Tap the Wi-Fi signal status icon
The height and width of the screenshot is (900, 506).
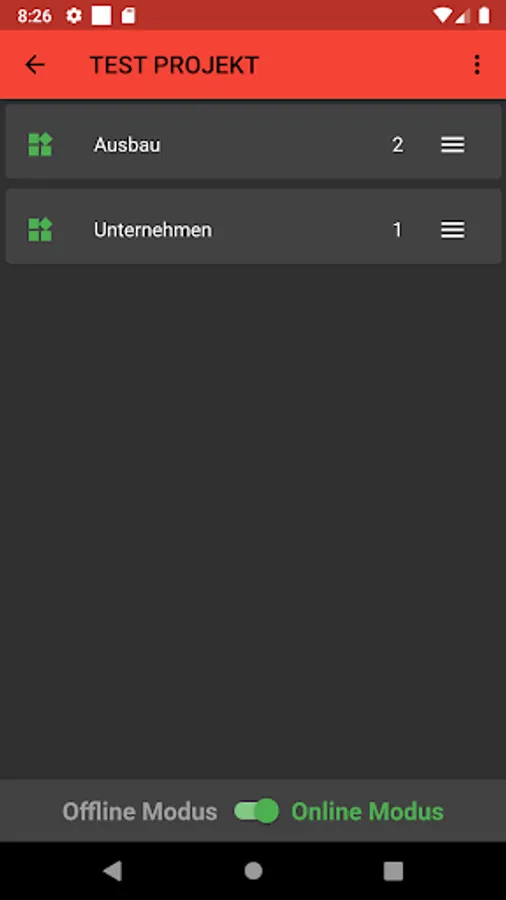[442, 15]
